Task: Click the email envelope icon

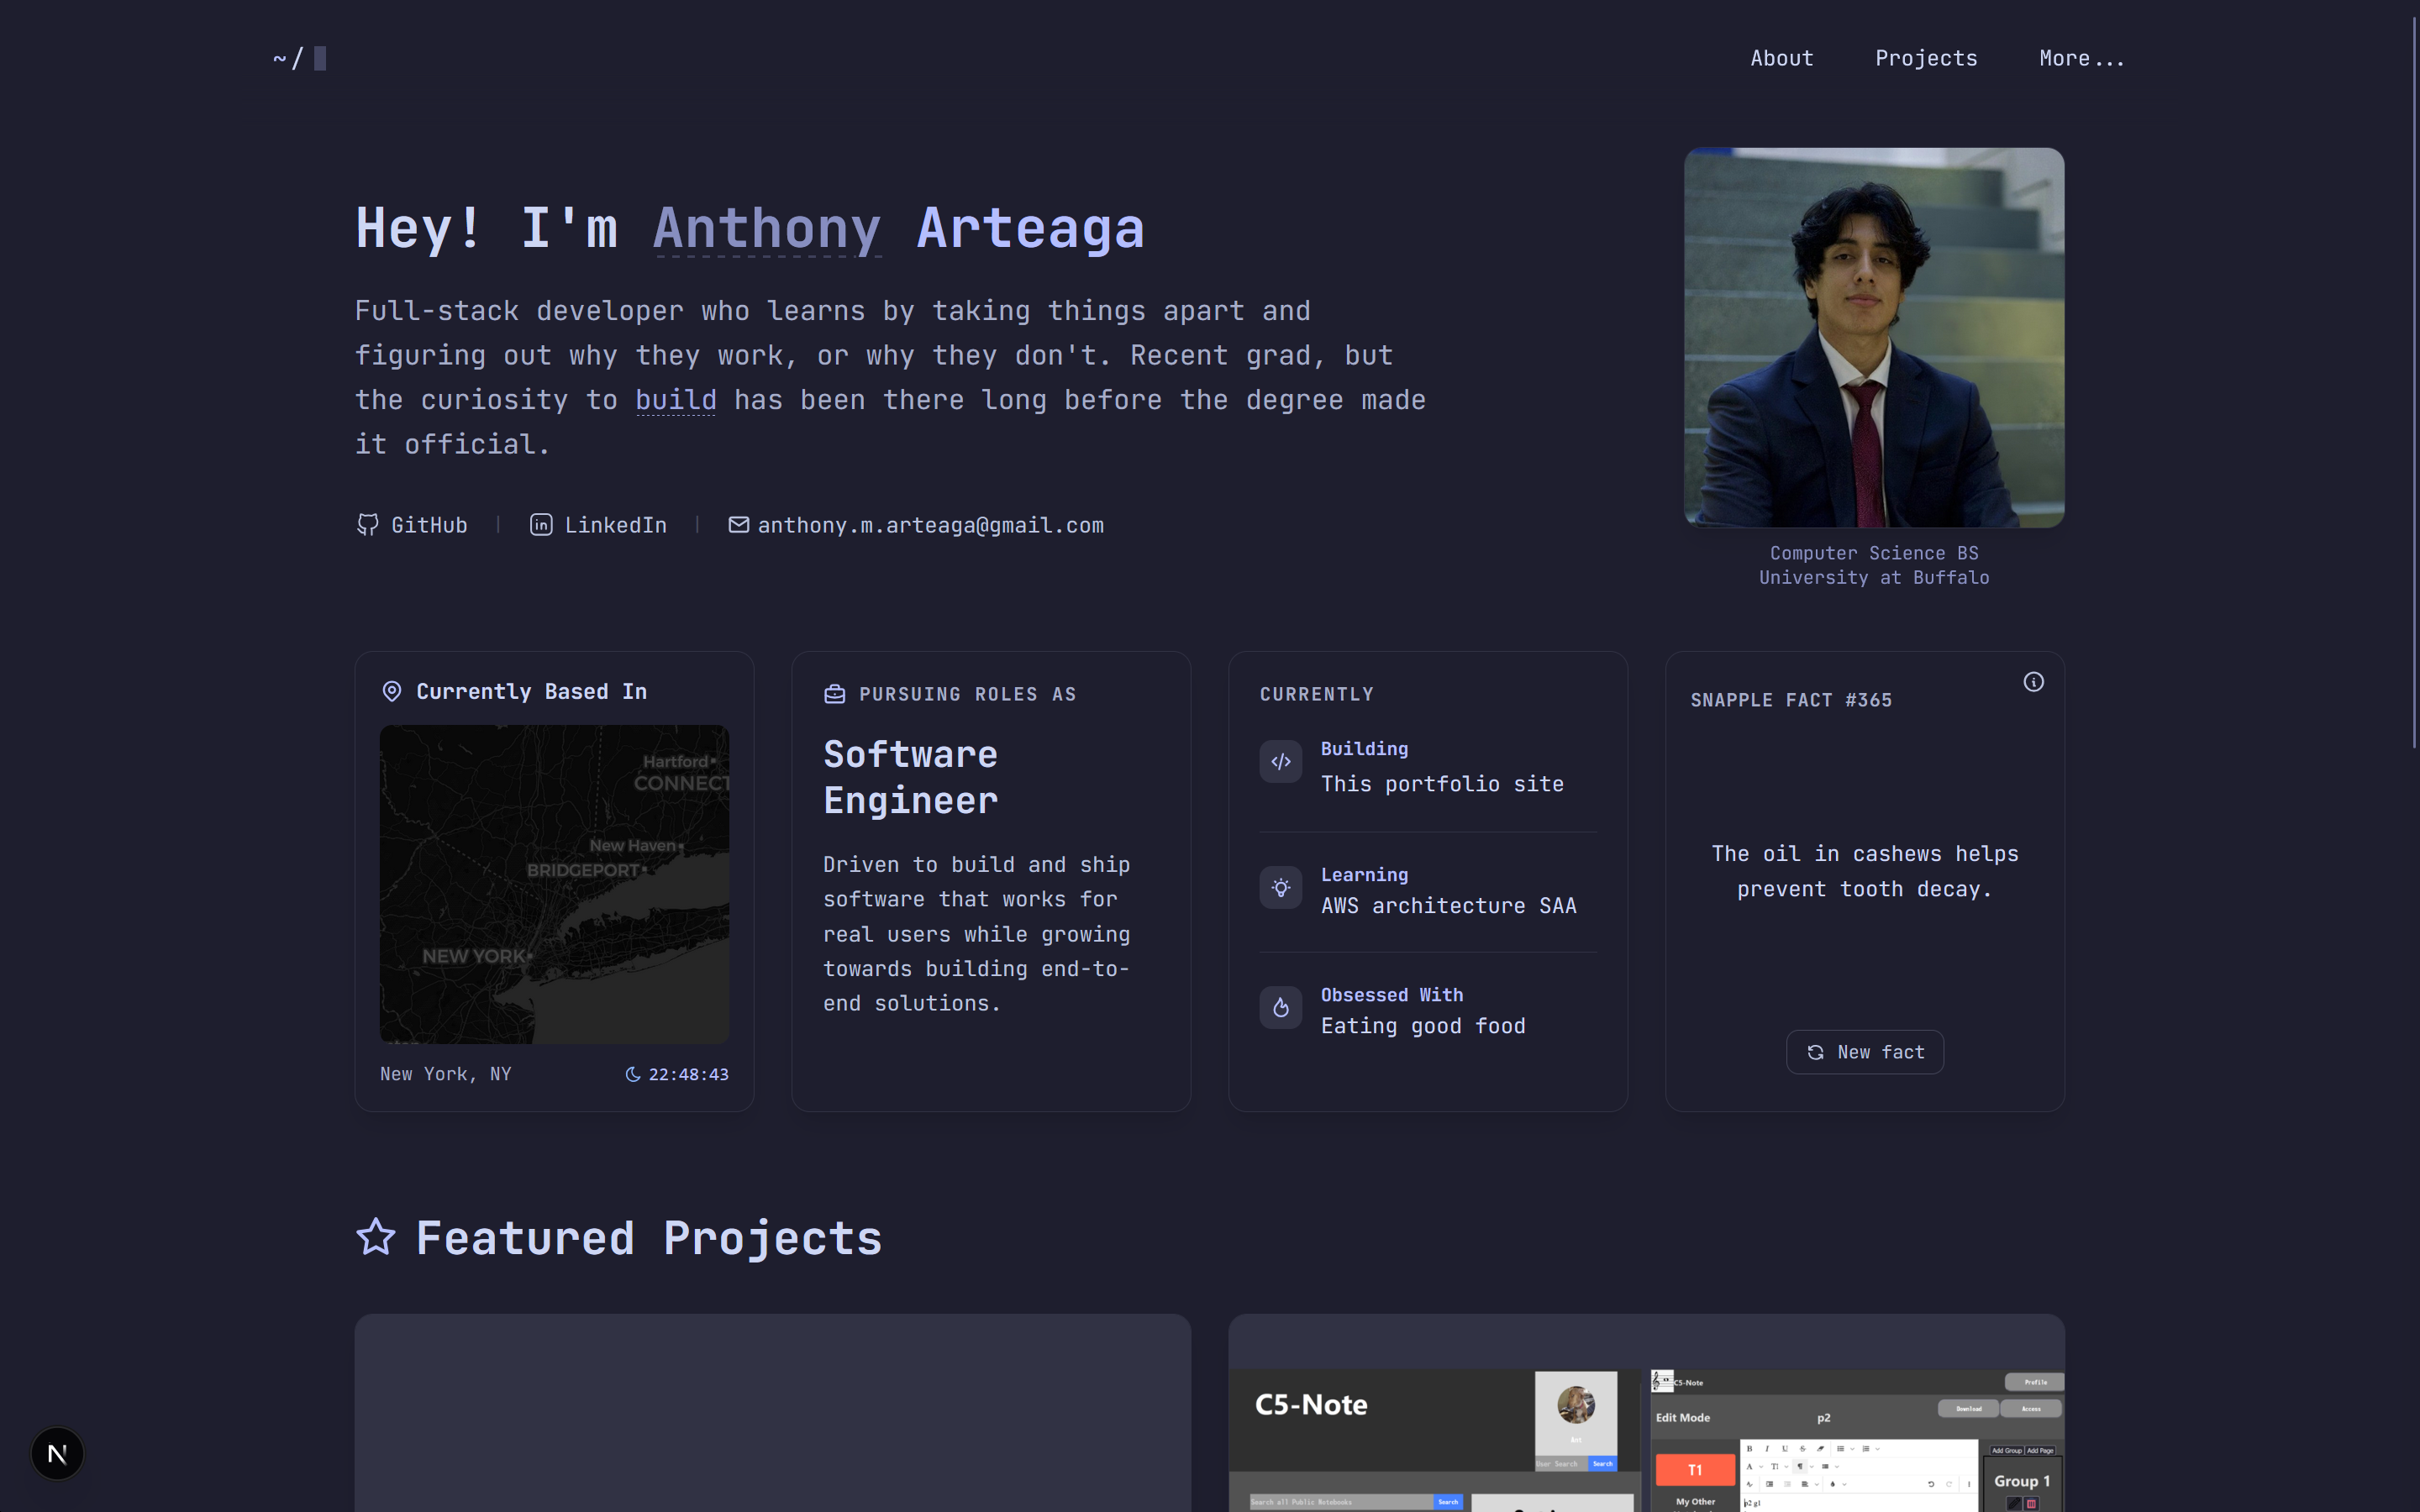Action: pyautogui.click(x=738, y=525)
